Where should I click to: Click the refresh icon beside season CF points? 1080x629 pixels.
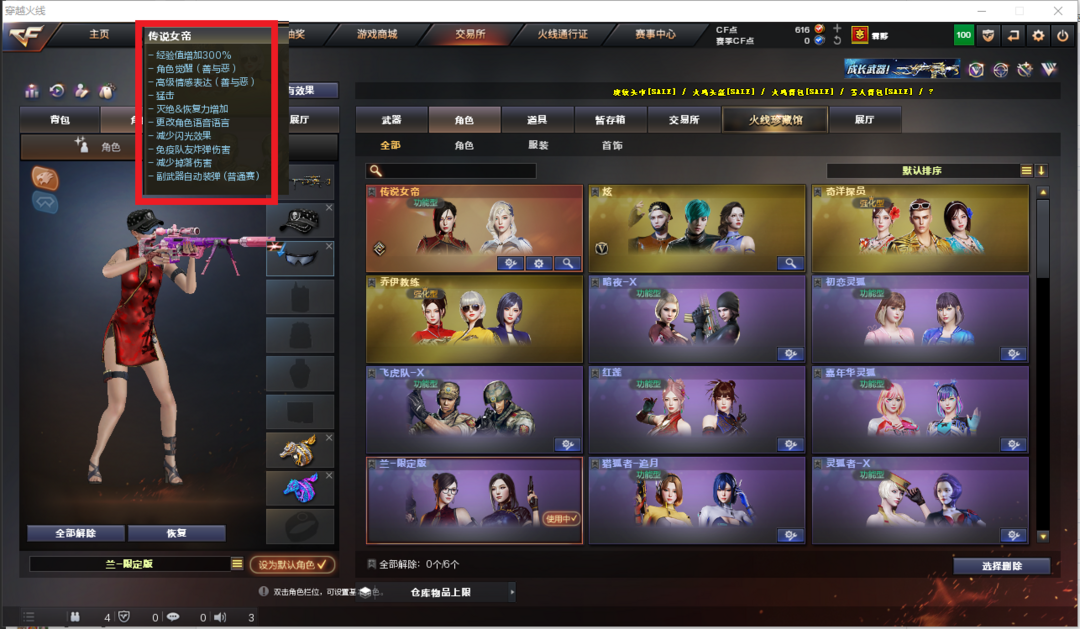[x=837, y=41]
